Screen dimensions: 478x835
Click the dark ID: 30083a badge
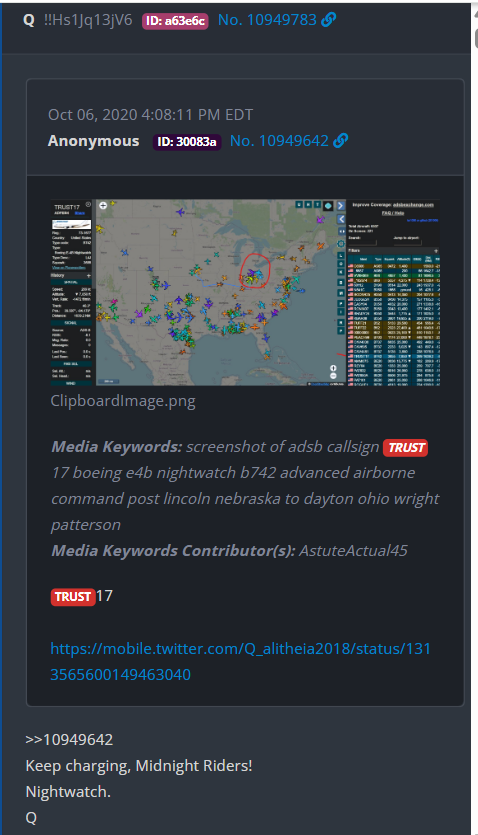tap(187, 142)
